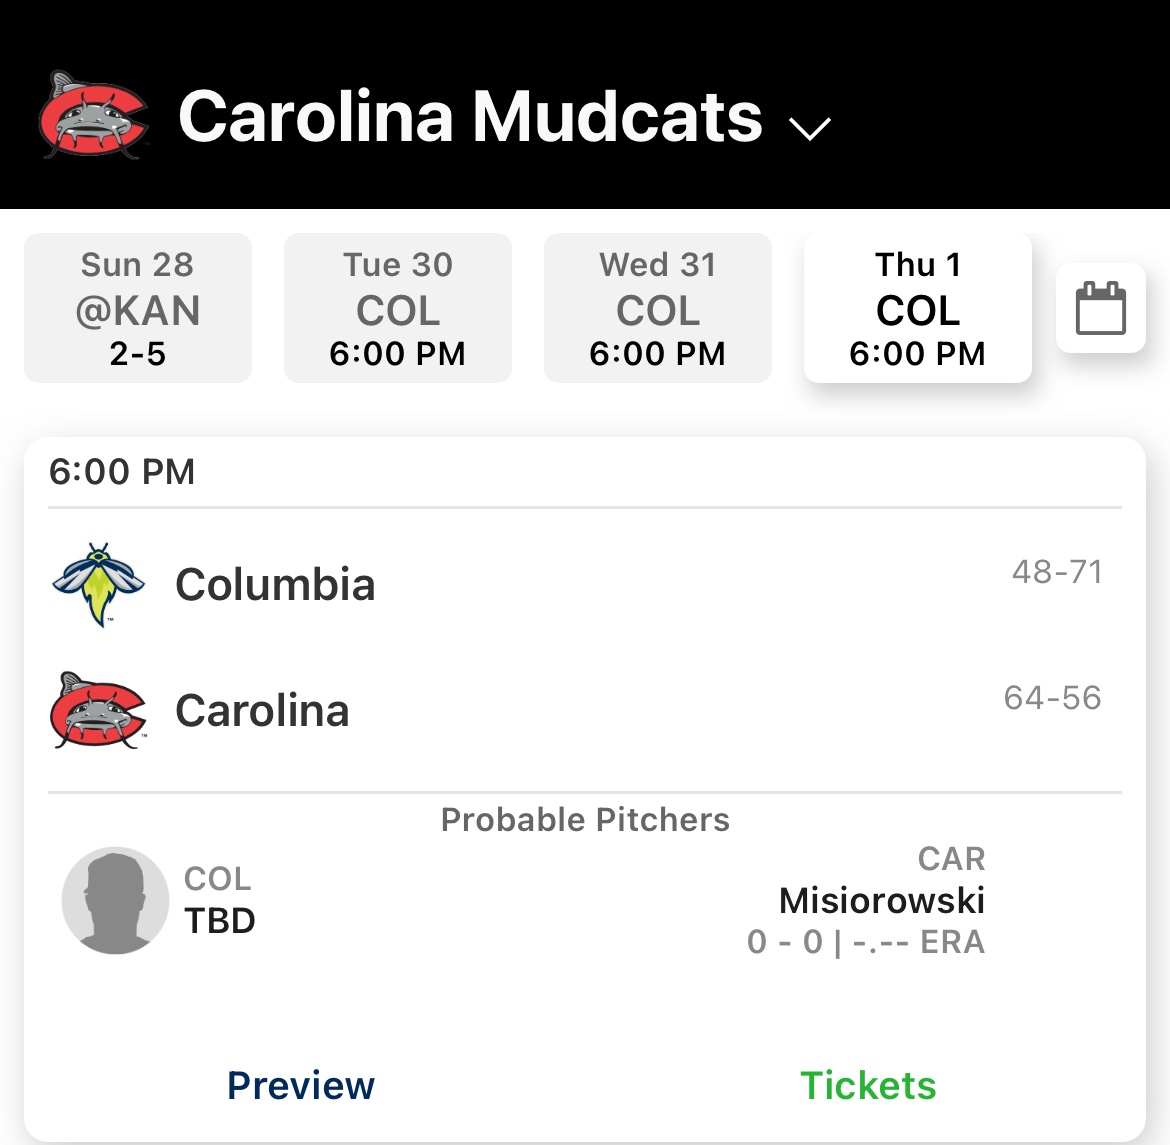Open the calendar schedule icon
Image resolution: width=1170 pixels, height=1145 pixels.
[x=1100, y=308]
